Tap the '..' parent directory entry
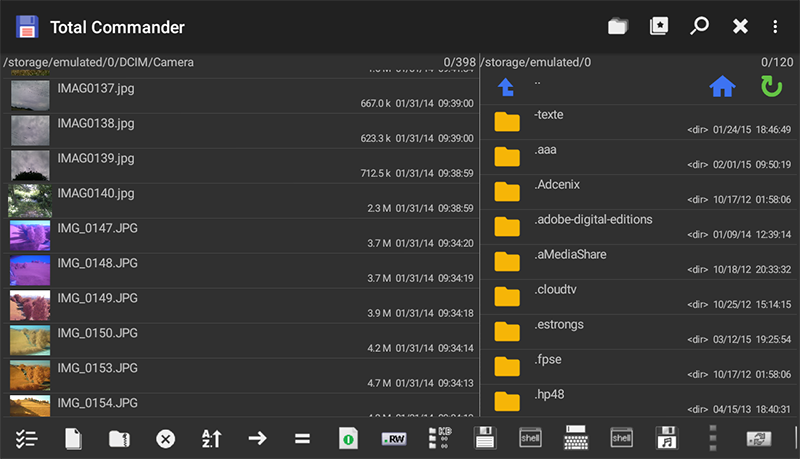 [x=537, y=83]
